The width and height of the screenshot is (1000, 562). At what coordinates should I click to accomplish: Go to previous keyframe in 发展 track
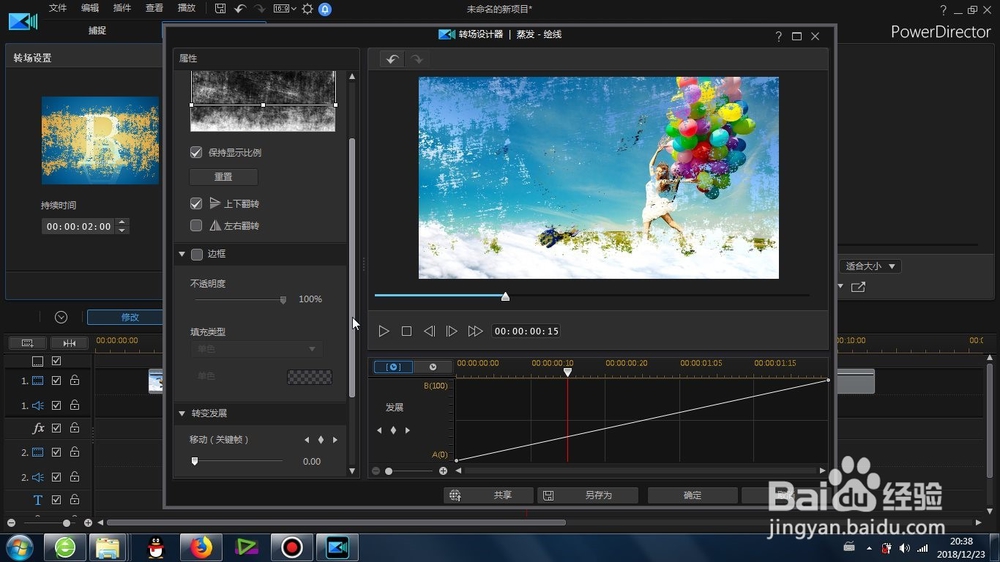(x=379, y=431)
